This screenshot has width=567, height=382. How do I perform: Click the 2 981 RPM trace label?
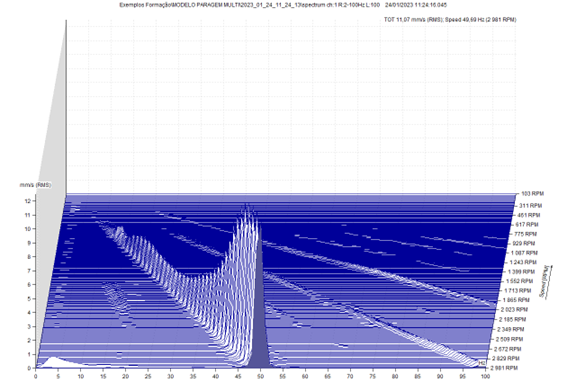click(505, 368)
